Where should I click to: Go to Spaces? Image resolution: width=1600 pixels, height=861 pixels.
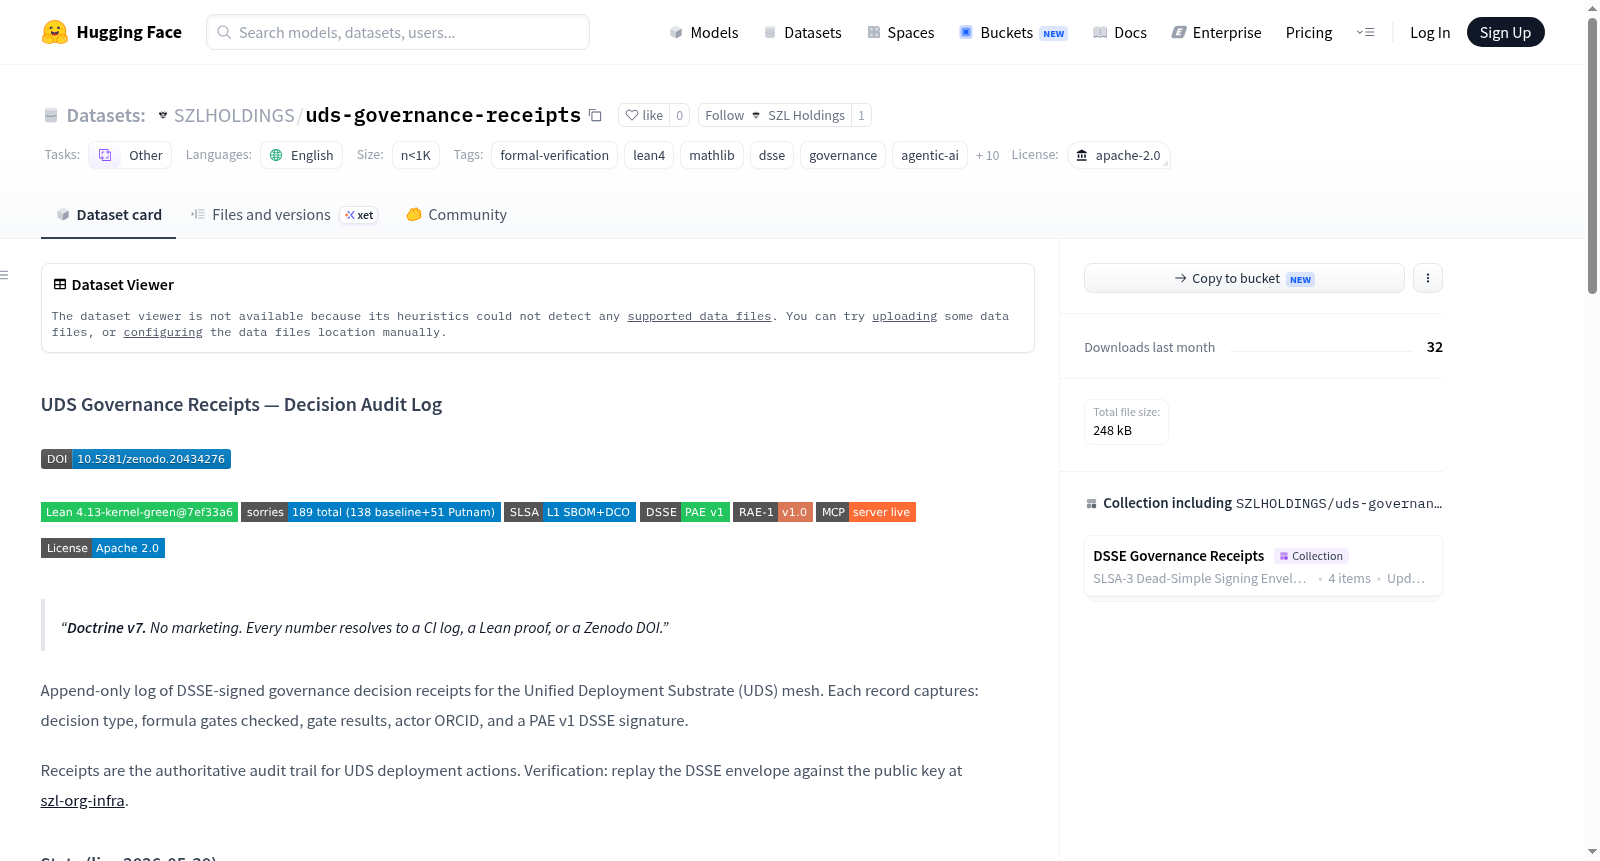pos(900,32)
